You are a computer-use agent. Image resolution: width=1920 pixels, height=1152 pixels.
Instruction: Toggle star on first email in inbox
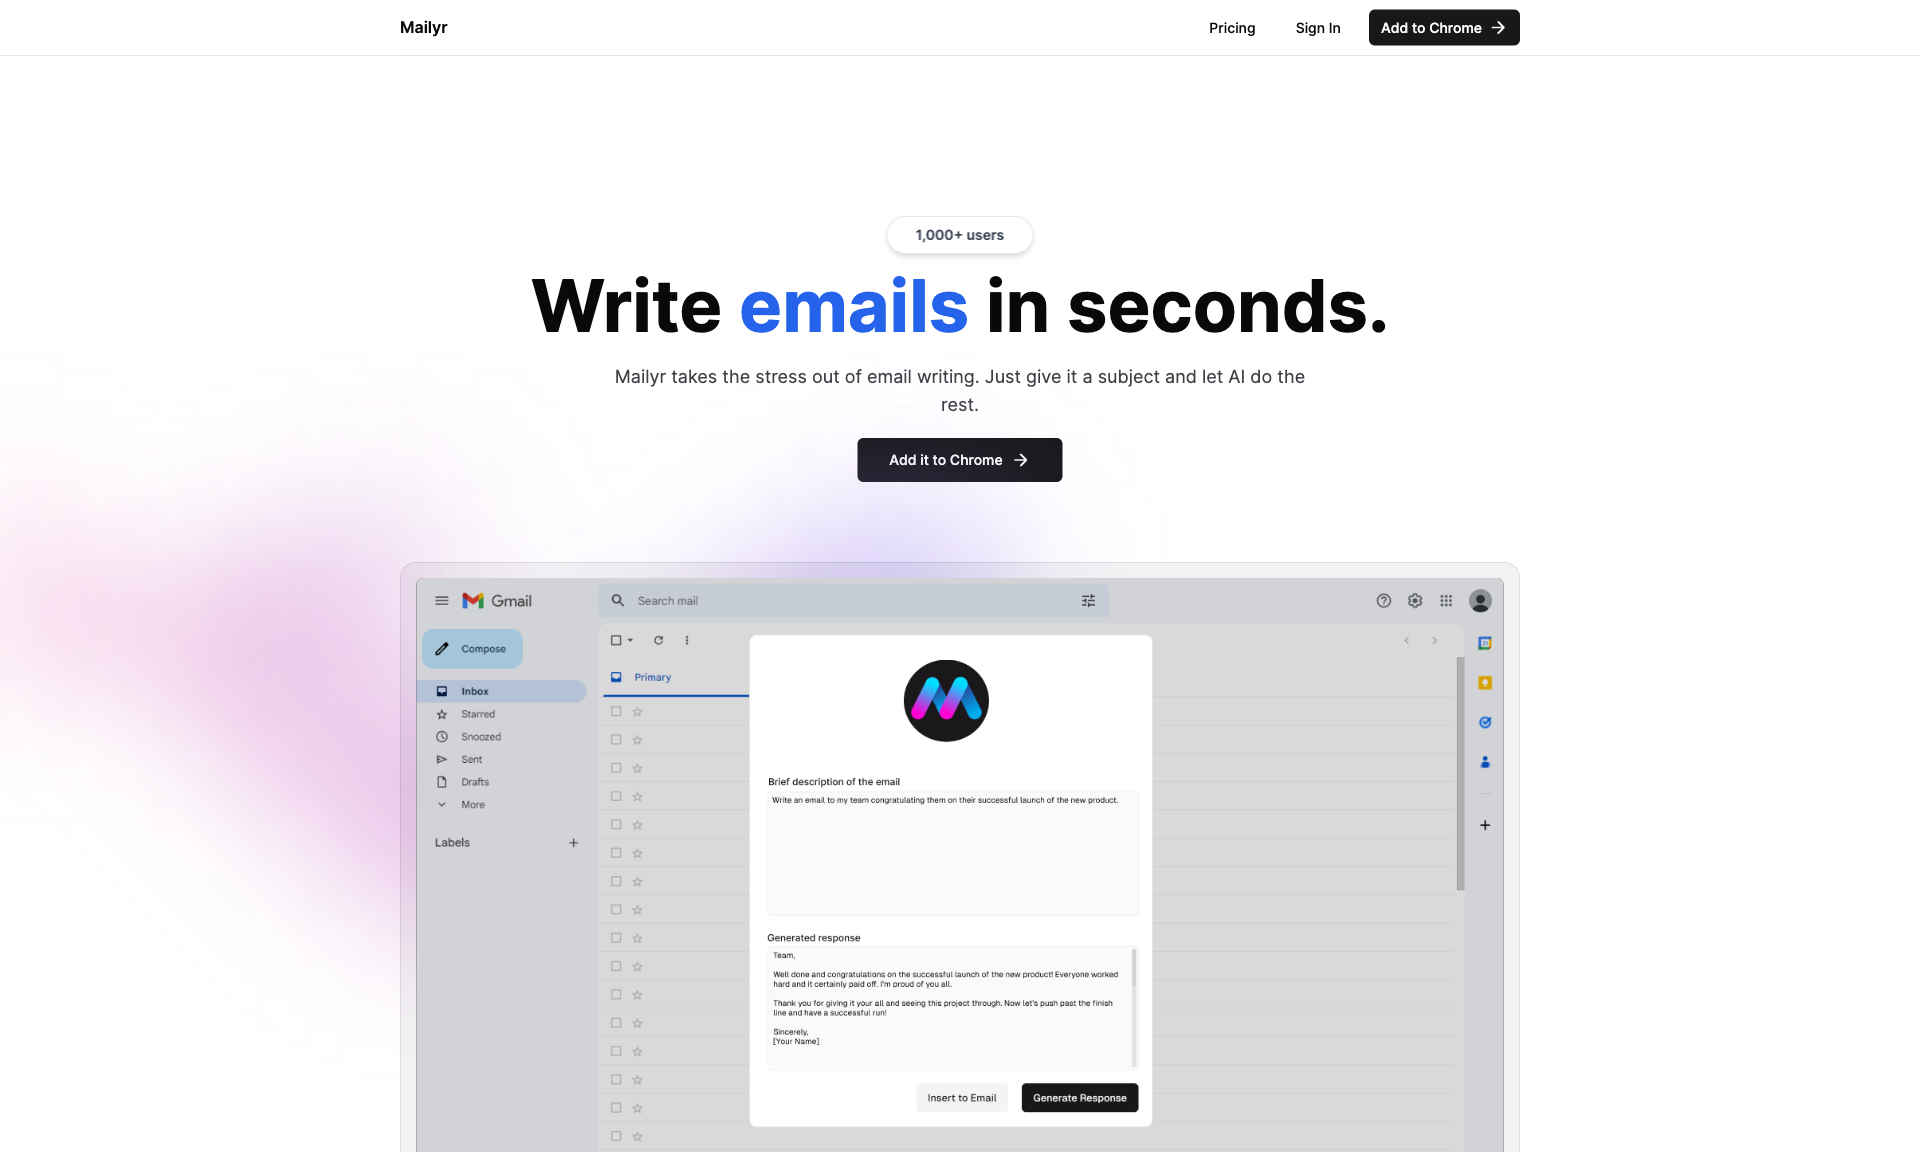638,710
